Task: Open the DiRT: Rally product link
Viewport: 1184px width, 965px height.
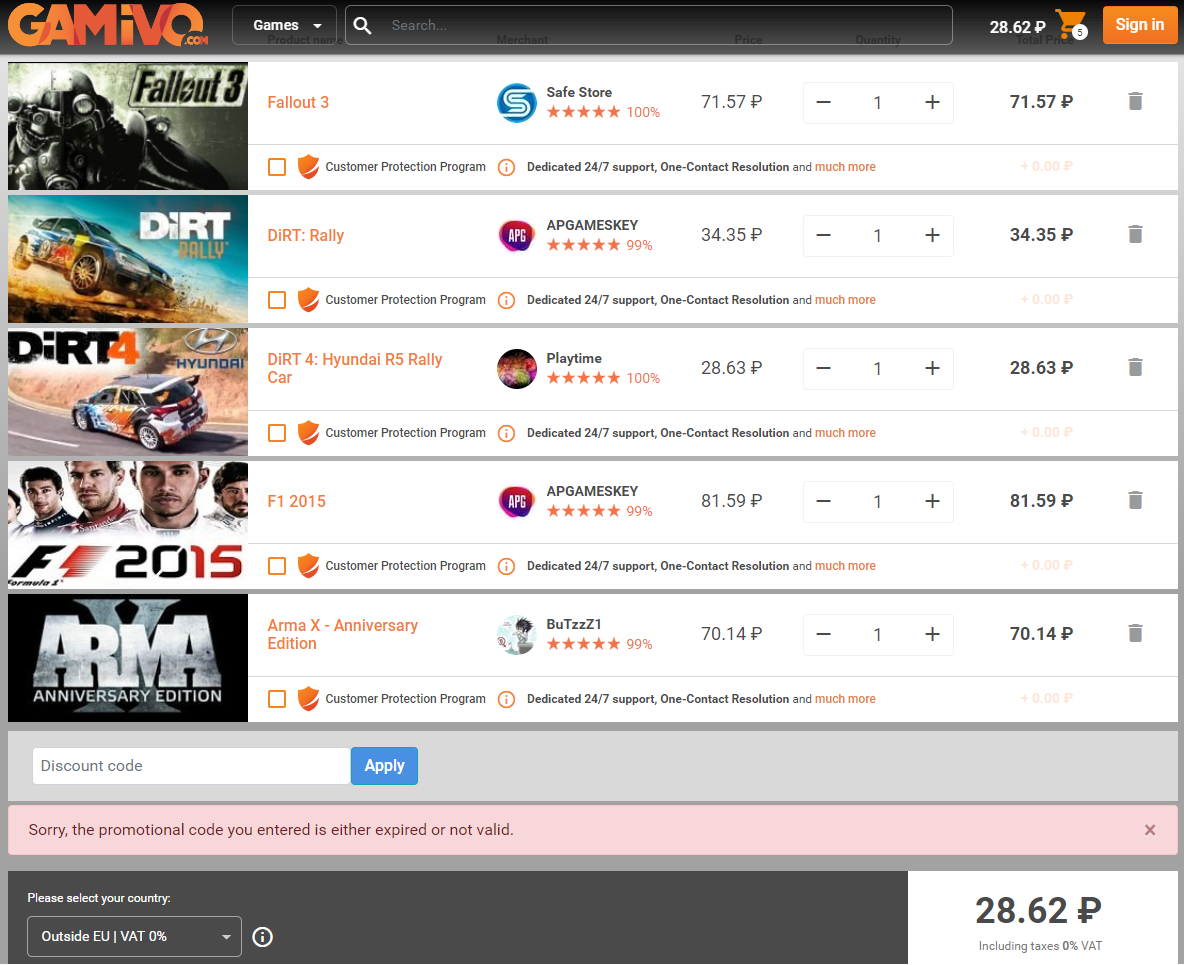Action: (306, 236)
